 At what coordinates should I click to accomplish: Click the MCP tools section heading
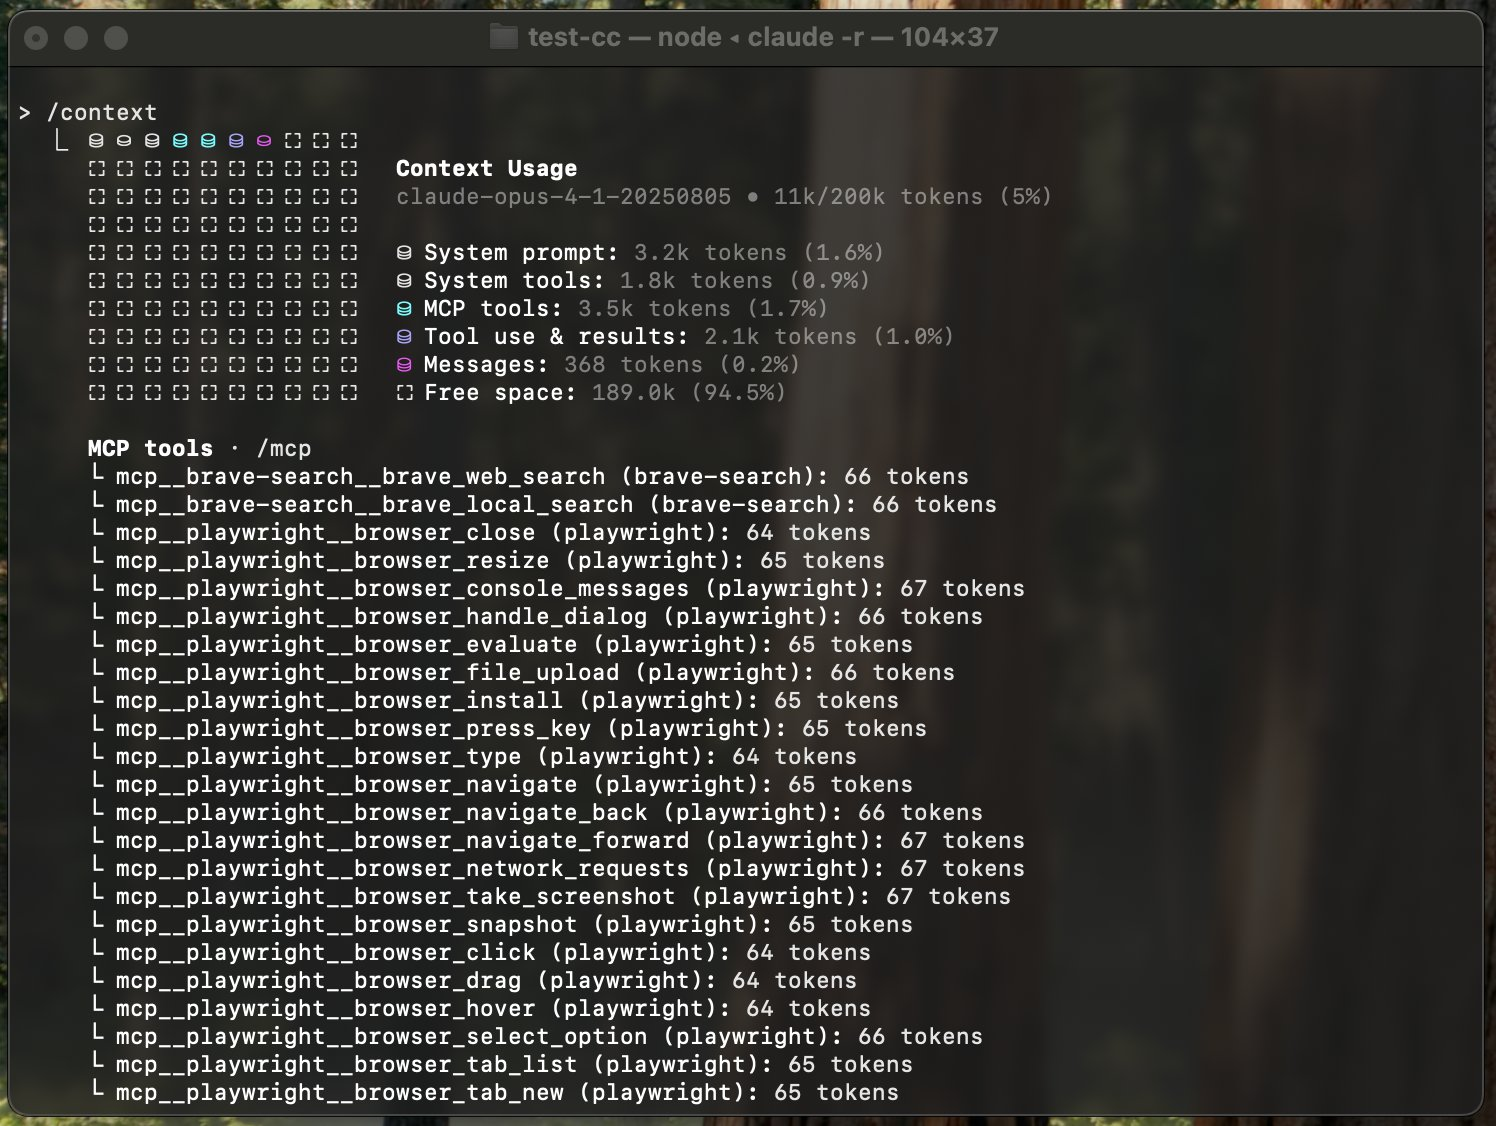(150, 448)
